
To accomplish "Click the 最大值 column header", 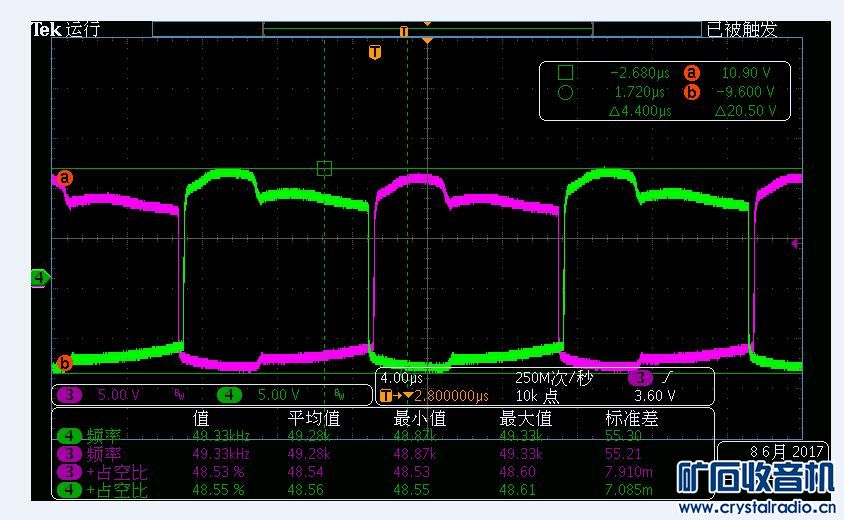I will [525, 418].
